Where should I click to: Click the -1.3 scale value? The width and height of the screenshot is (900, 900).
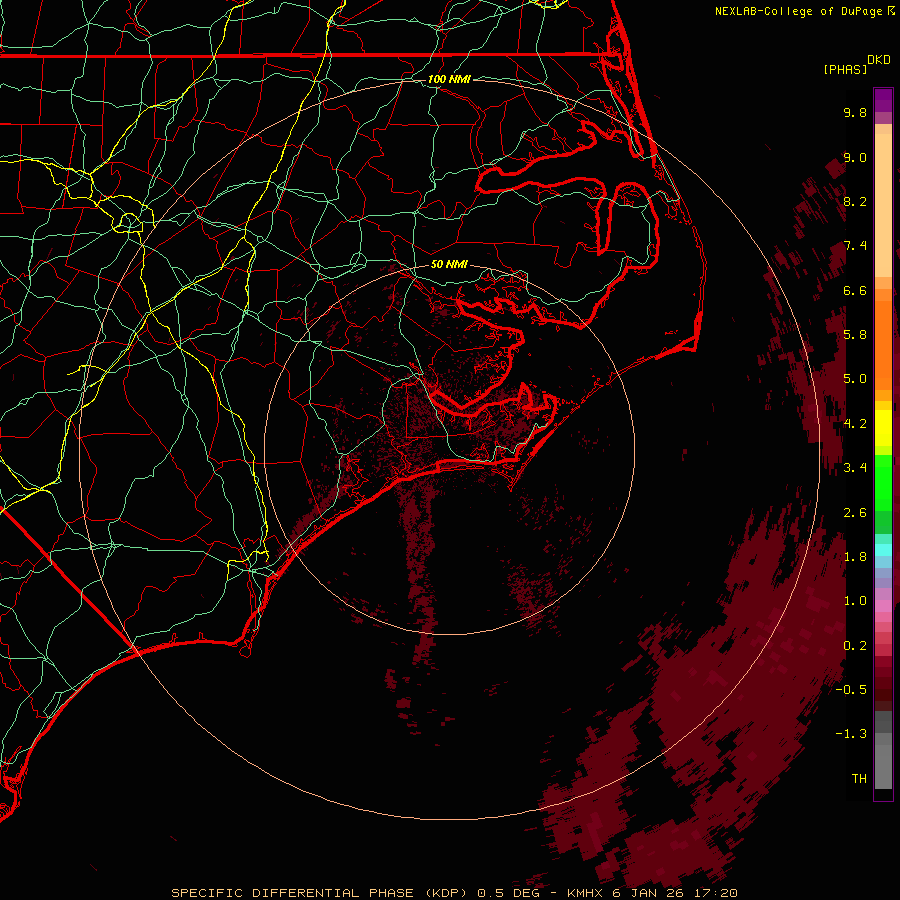click(x=851, y=734)
